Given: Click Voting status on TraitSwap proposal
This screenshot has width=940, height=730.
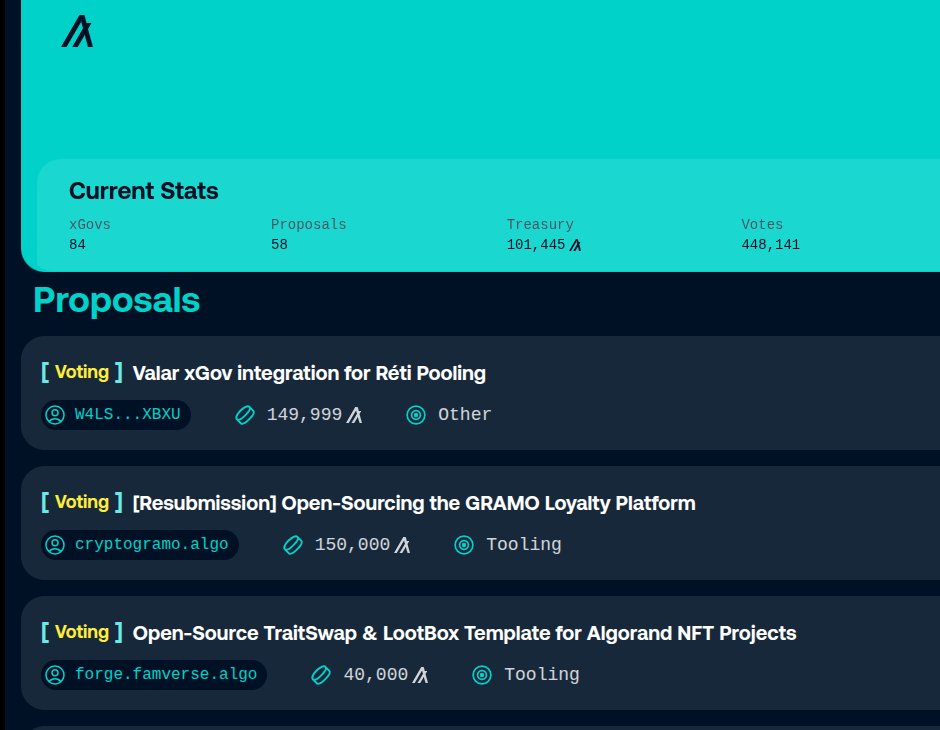Looking at the screenshot, I should click(82, 632).
